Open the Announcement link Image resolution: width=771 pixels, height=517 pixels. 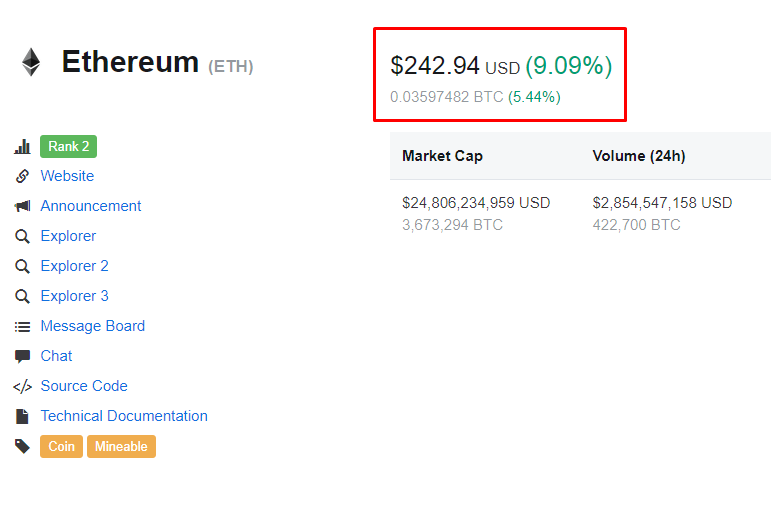91,206
